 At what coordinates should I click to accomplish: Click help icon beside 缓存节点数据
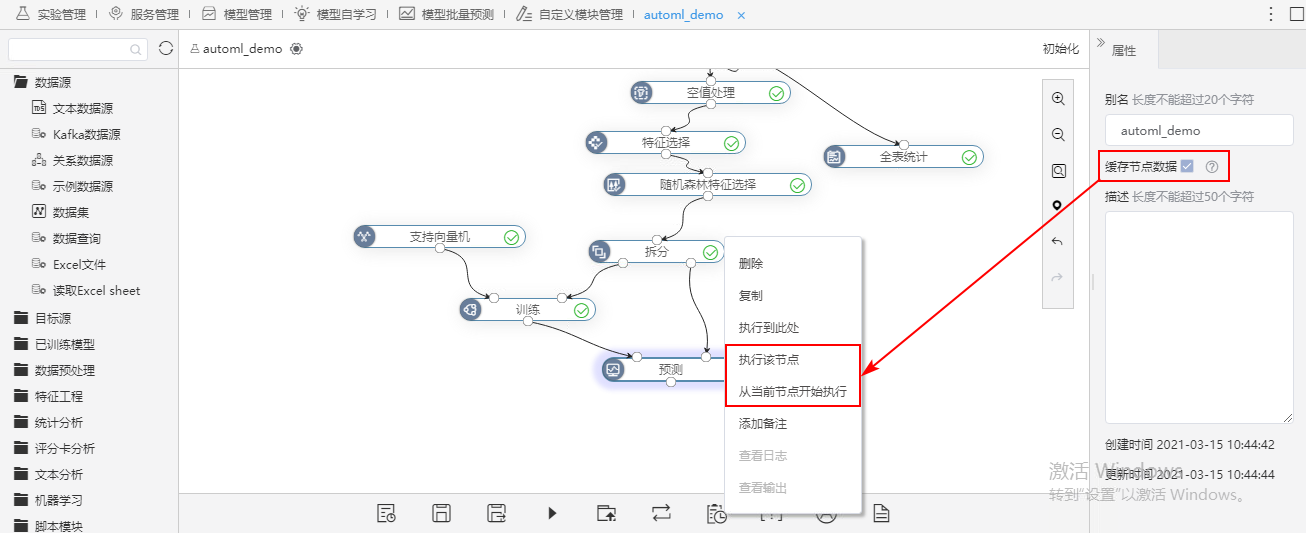click(x=1212, y=166)
